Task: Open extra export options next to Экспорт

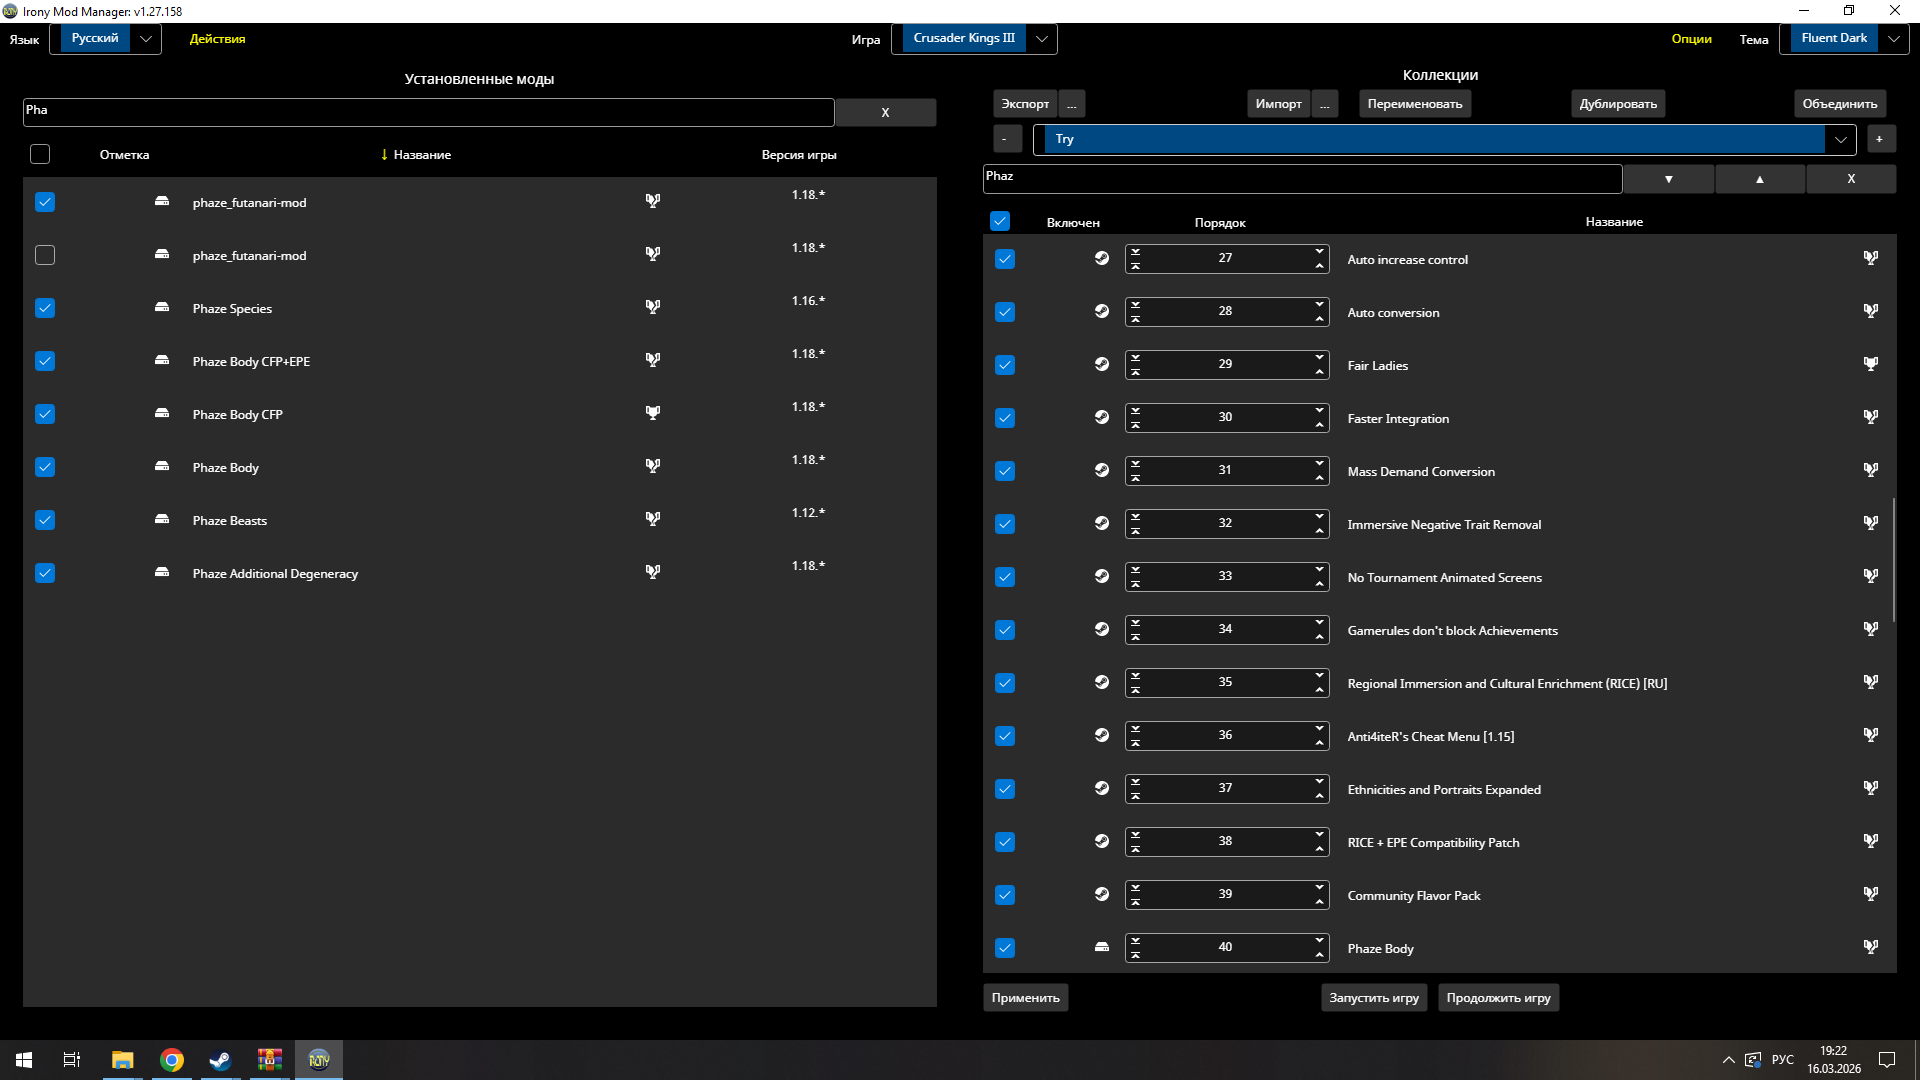Action: [1072, 104]
